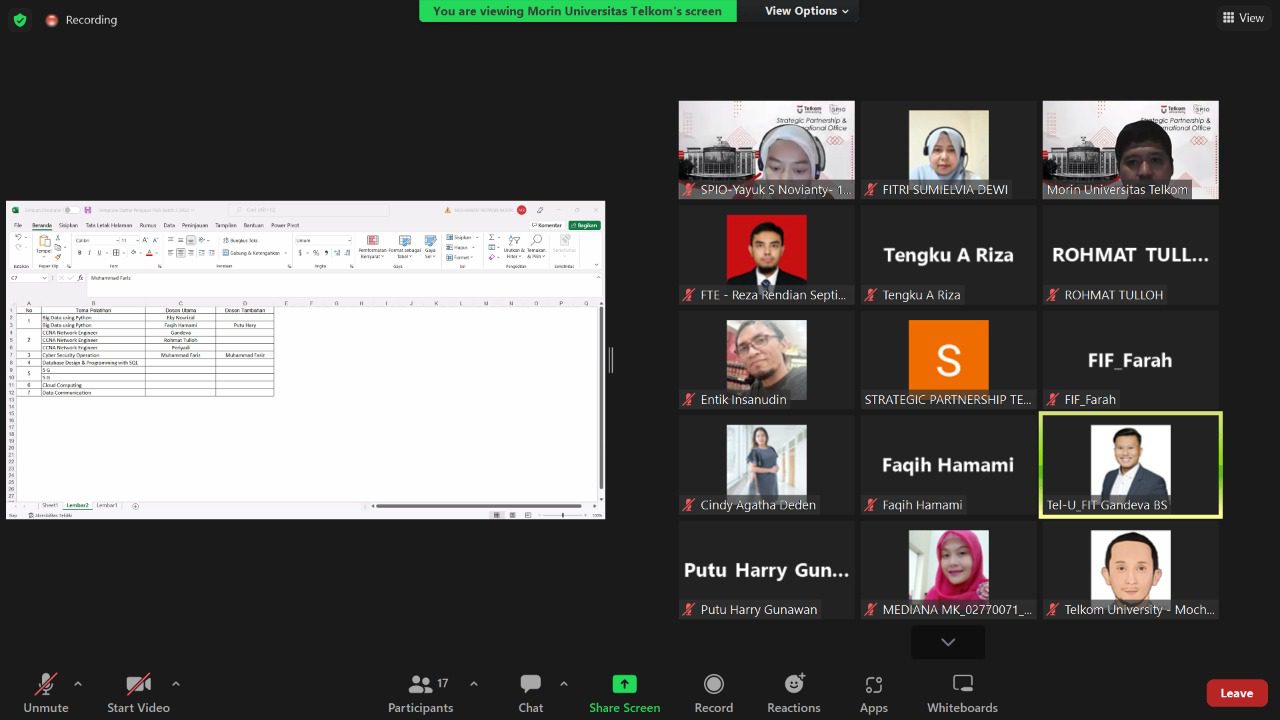Expand the View Options dropdown
This screenshot has width=1280, height=720.
coord(806,11)
